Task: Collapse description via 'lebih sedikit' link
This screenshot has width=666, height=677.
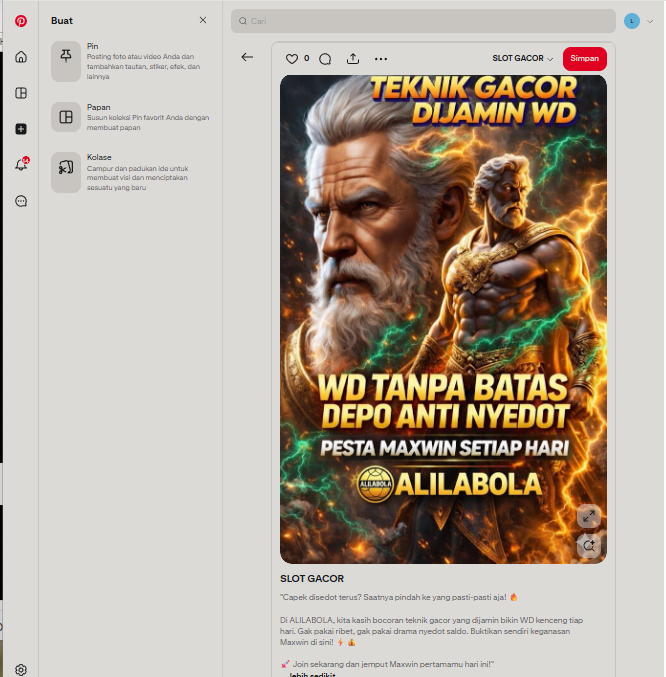Action: point(312,674)
